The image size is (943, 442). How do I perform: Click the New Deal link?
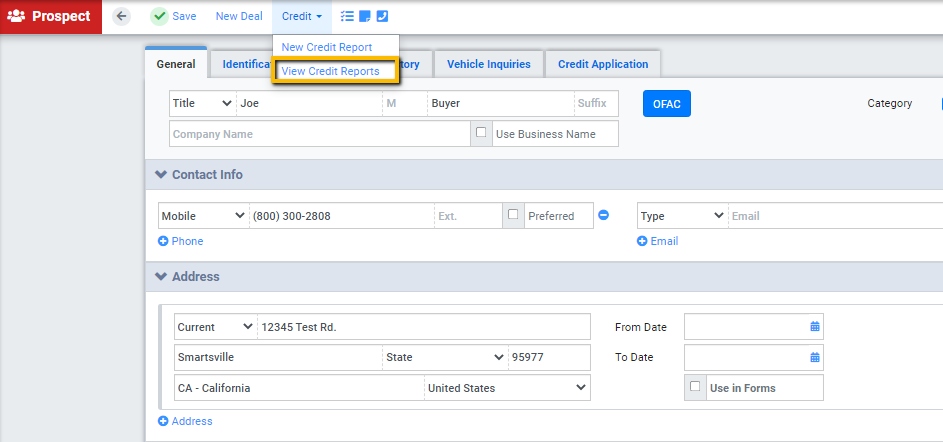click(239, 16)
